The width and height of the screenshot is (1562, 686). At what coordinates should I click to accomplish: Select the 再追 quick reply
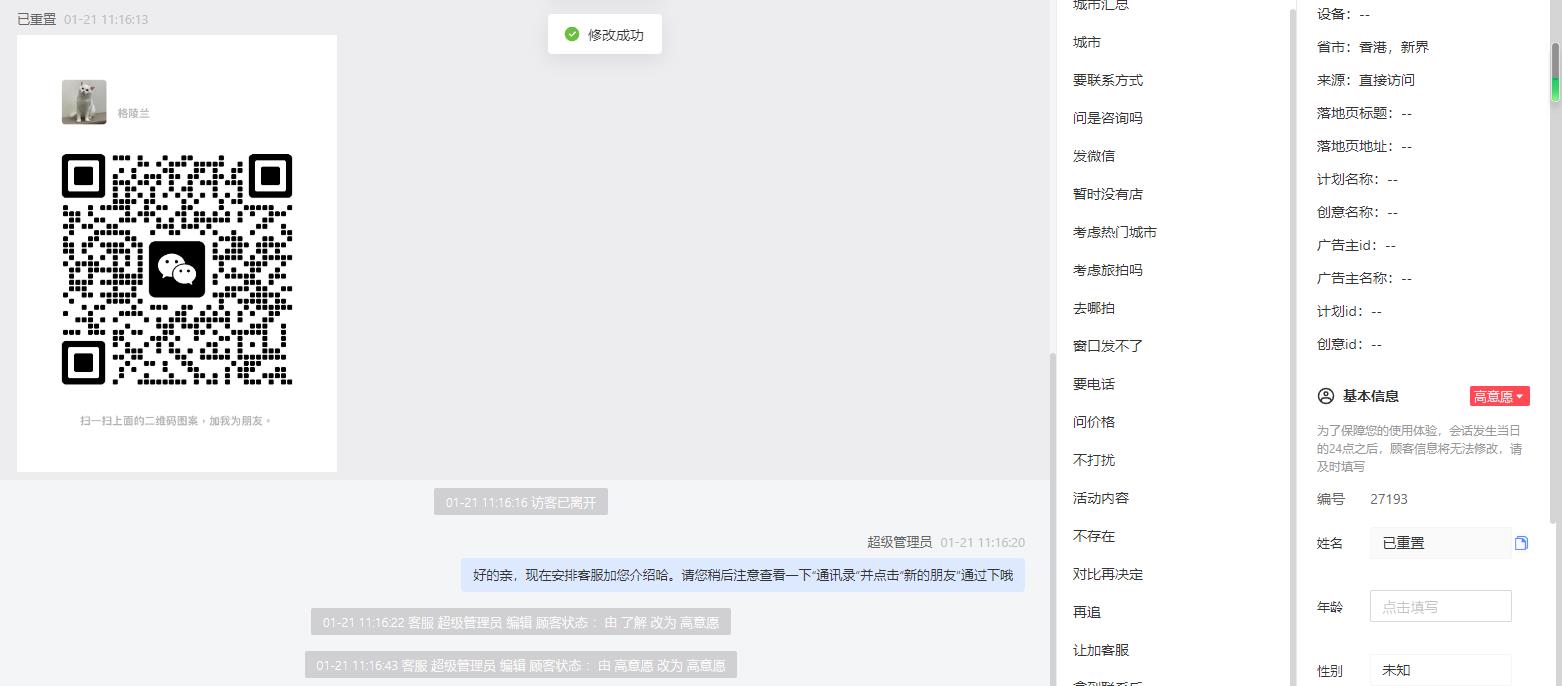click(1087, 612)
